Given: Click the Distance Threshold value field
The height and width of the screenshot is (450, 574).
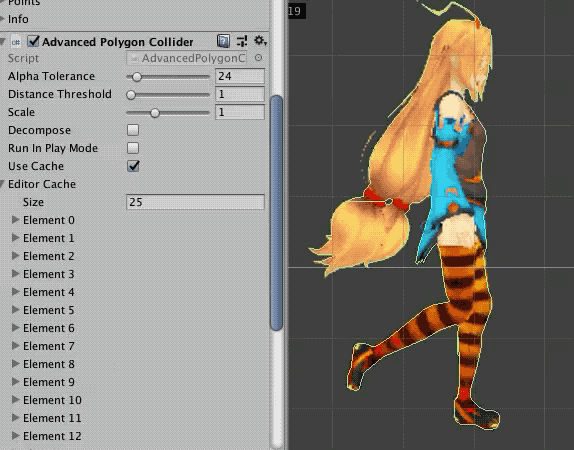Looking at the screenshot, I should (240, 94).
